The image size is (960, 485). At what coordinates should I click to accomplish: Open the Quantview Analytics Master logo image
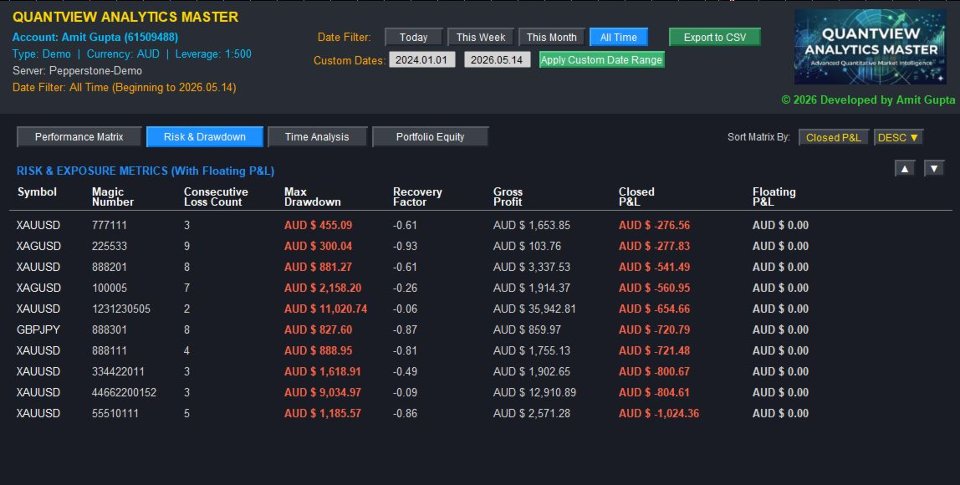pos(869,47)
